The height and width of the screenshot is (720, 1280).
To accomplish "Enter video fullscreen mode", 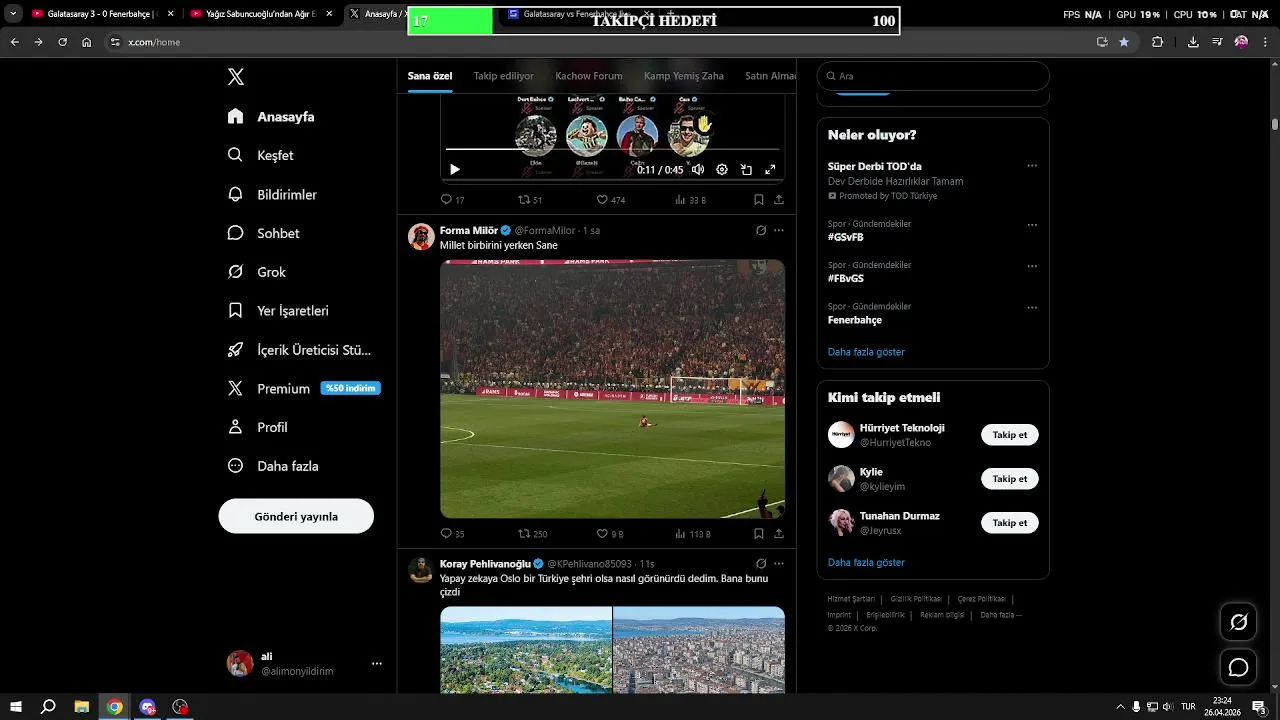I will coord(770,170).
